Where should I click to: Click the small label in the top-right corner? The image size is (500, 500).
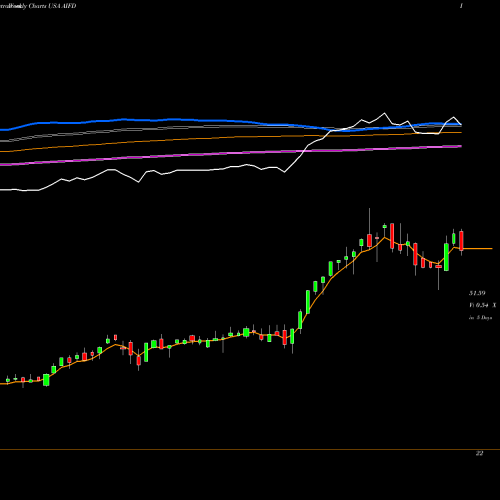[461, 6]
